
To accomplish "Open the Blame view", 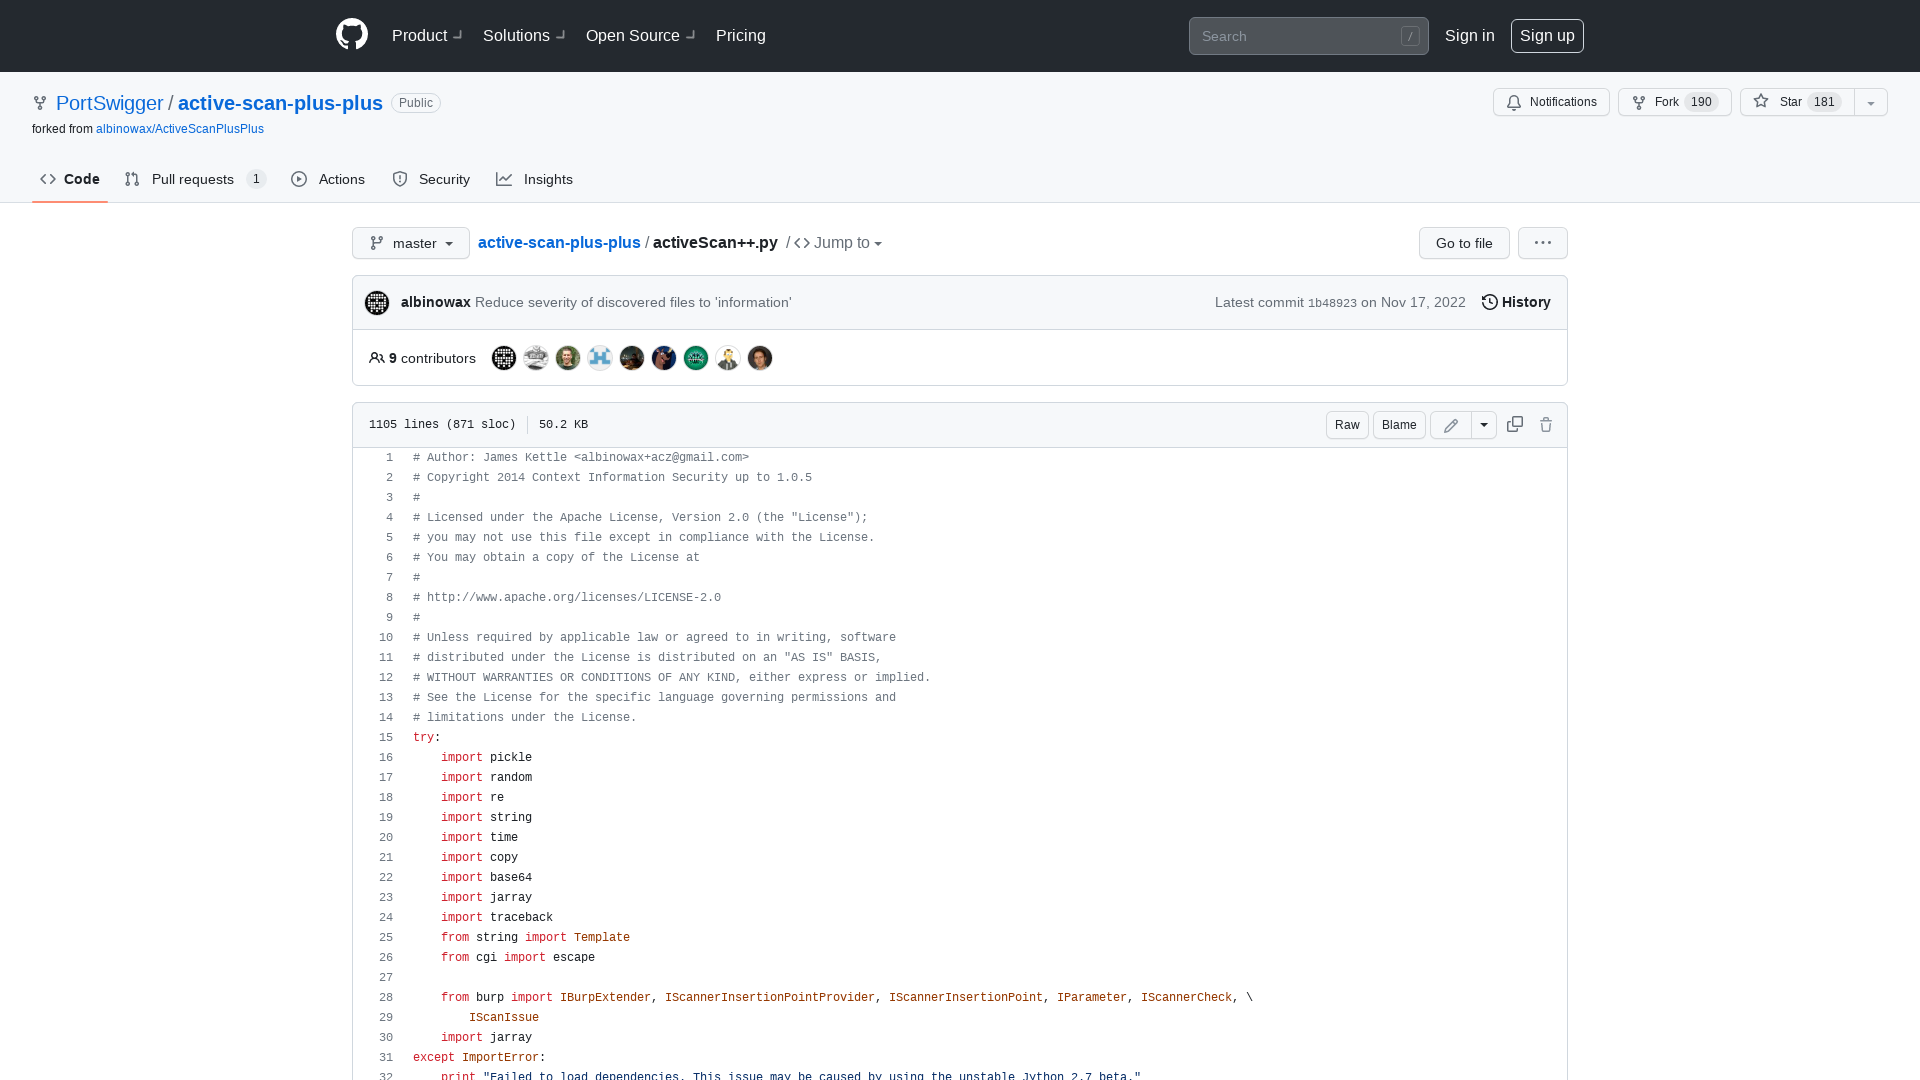I will 1399,425.
